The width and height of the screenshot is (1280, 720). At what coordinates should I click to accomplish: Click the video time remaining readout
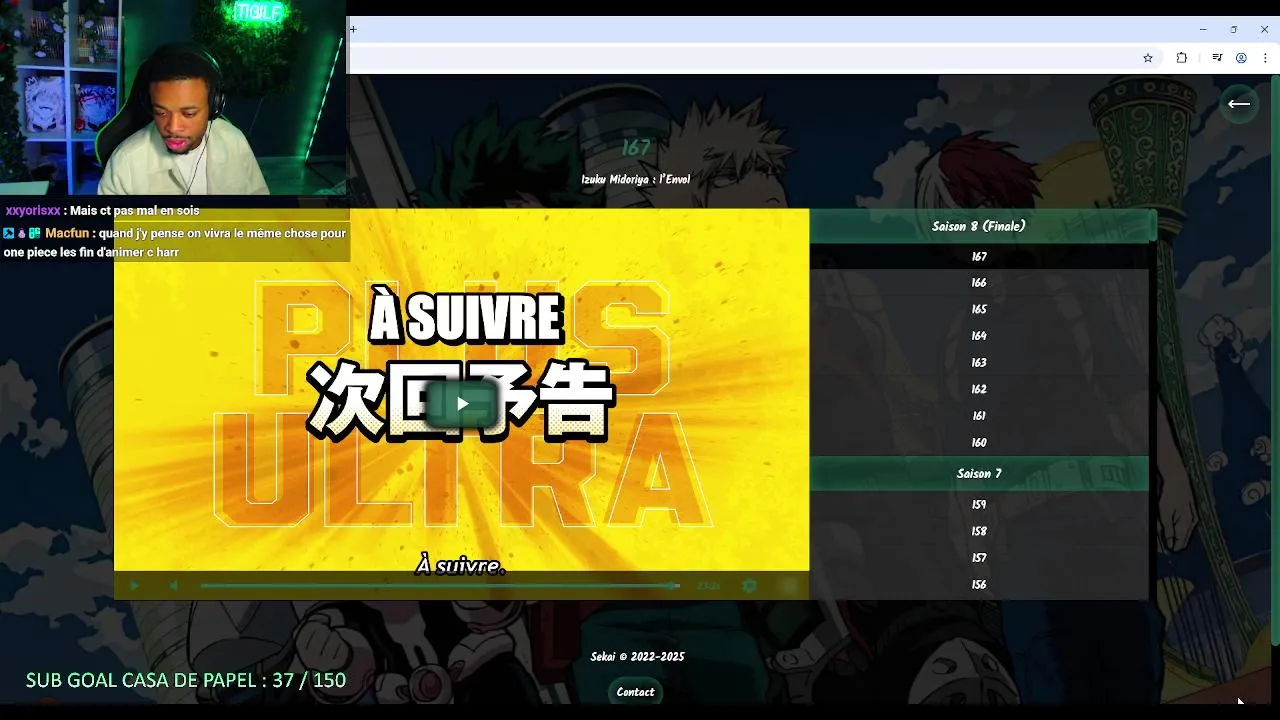coord(708,586)
